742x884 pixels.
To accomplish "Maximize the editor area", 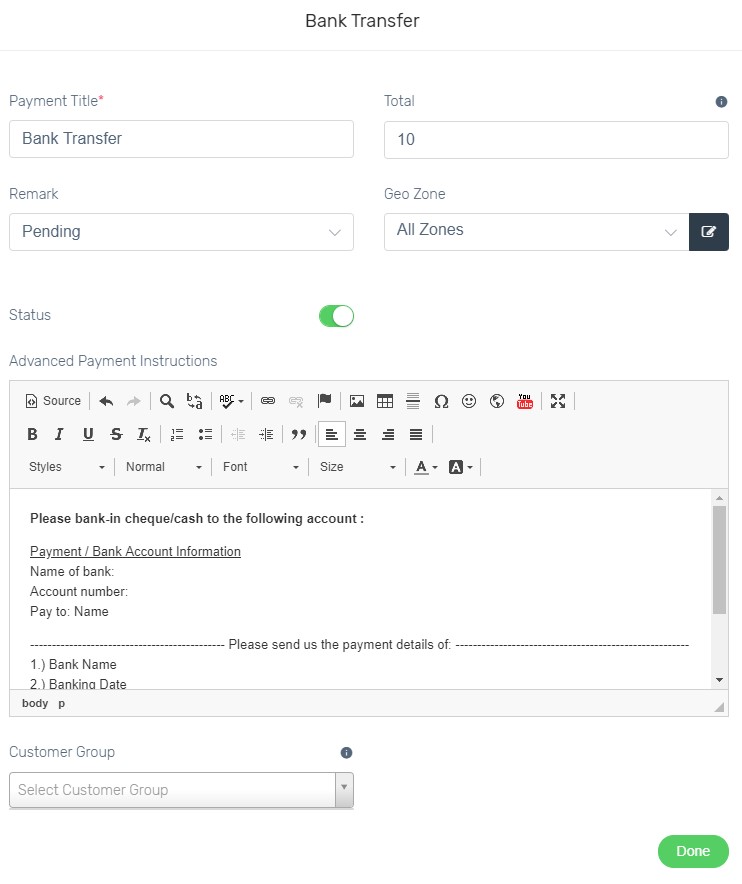I will [558, 401].
